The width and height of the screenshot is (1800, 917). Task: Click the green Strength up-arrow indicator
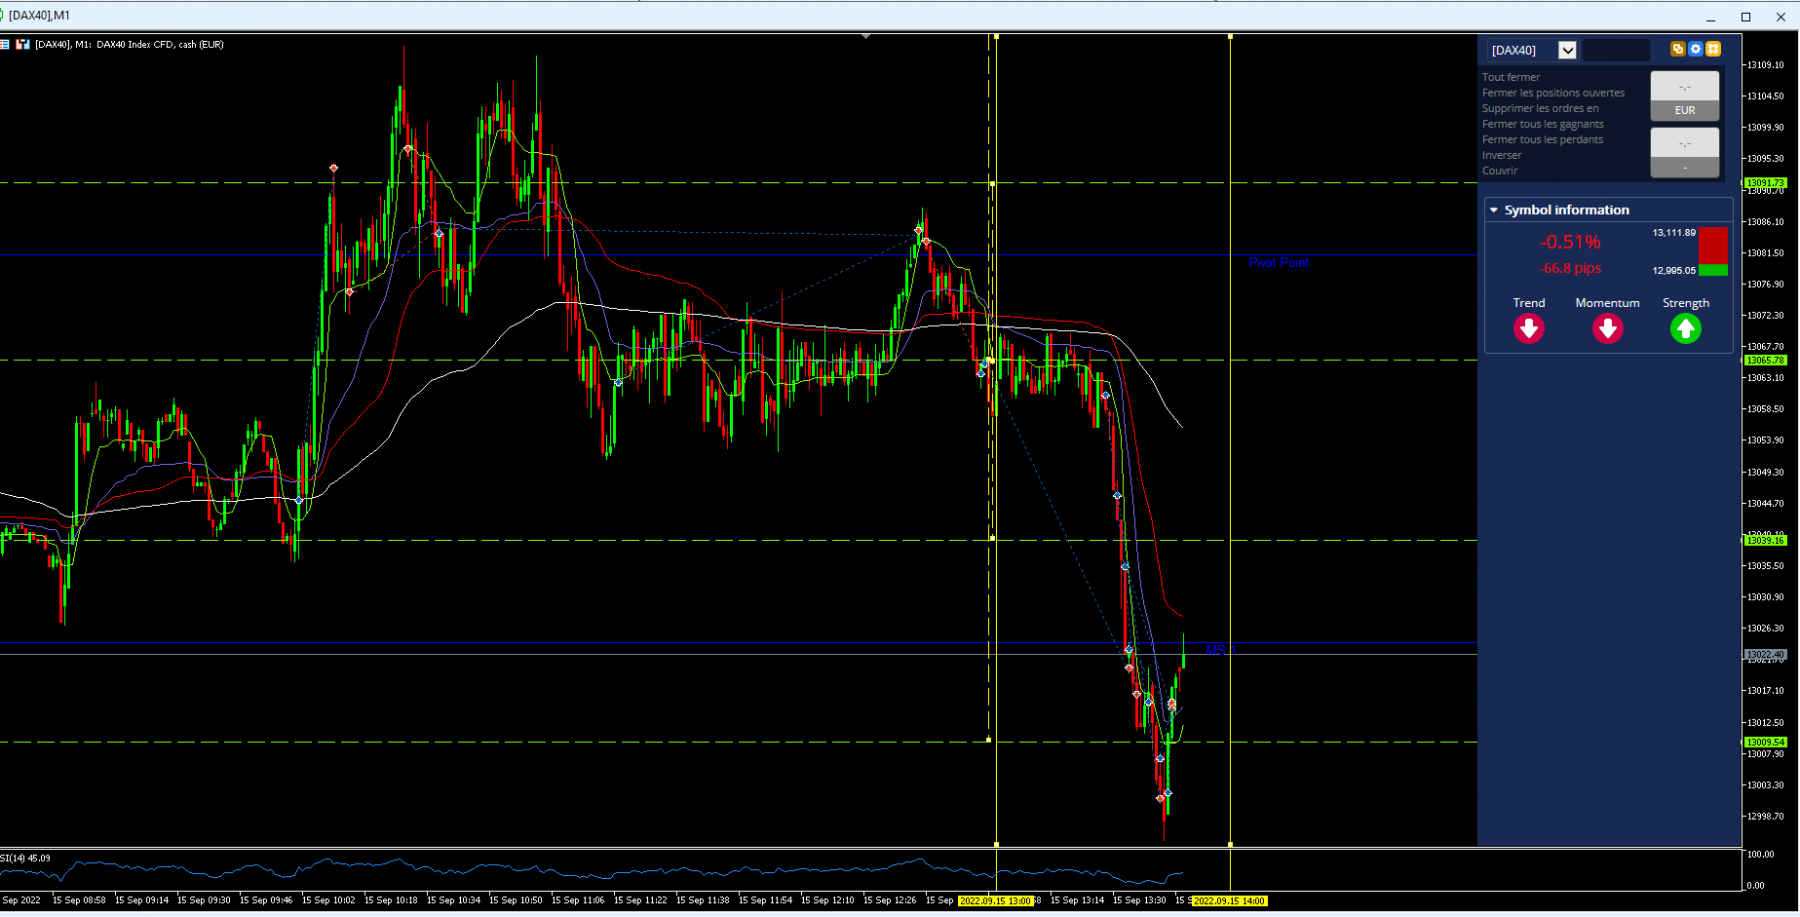pyautogui.click(x=1685, y=328)
